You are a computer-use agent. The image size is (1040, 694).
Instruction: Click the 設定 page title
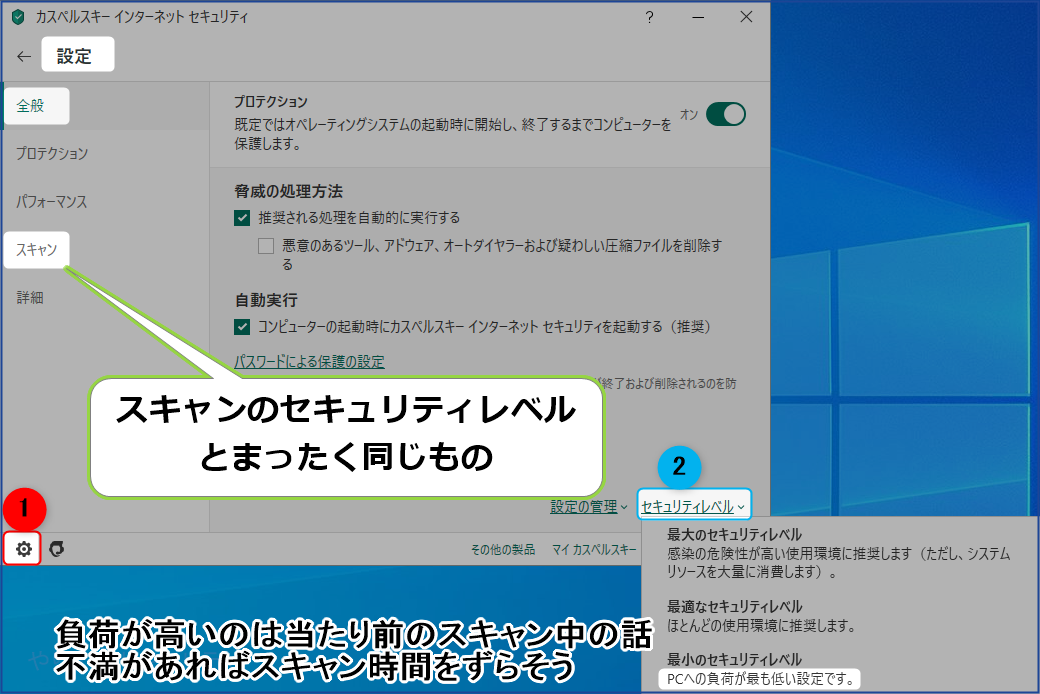click(74, 56)
